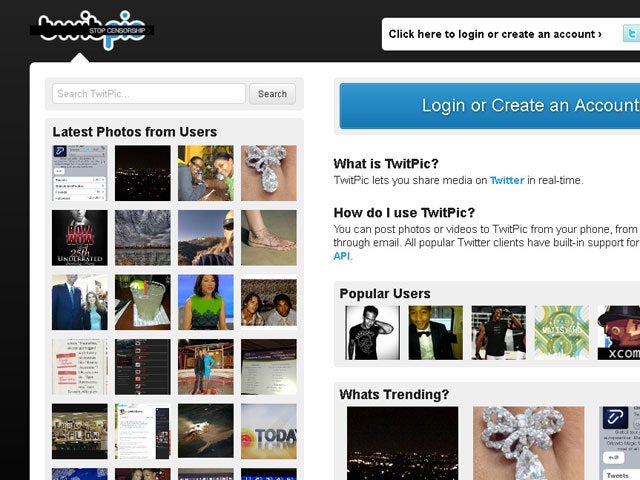Open the xcom popular user avatar
640x480 pixels.
click(x=619, y=333)
